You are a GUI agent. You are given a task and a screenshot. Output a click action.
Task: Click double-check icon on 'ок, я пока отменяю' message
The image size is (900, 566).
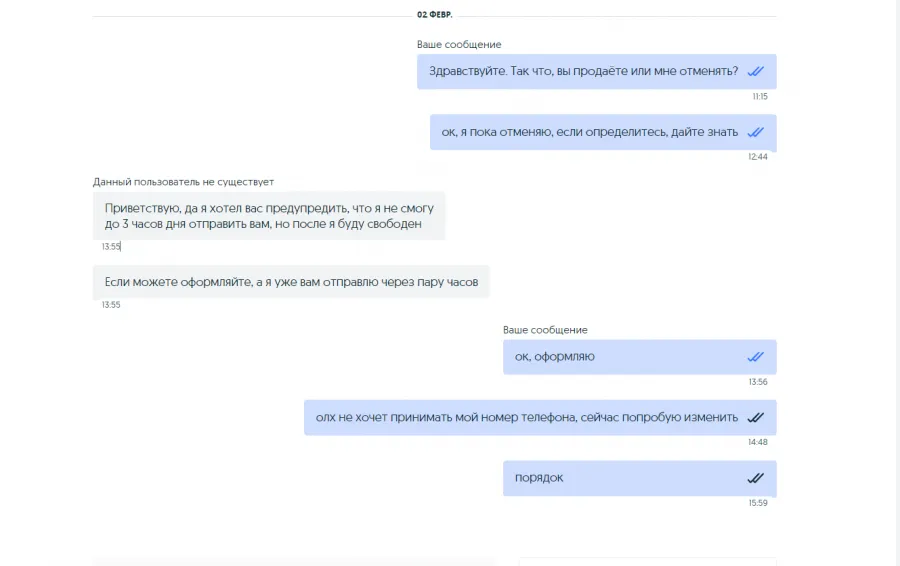point(755,132)
